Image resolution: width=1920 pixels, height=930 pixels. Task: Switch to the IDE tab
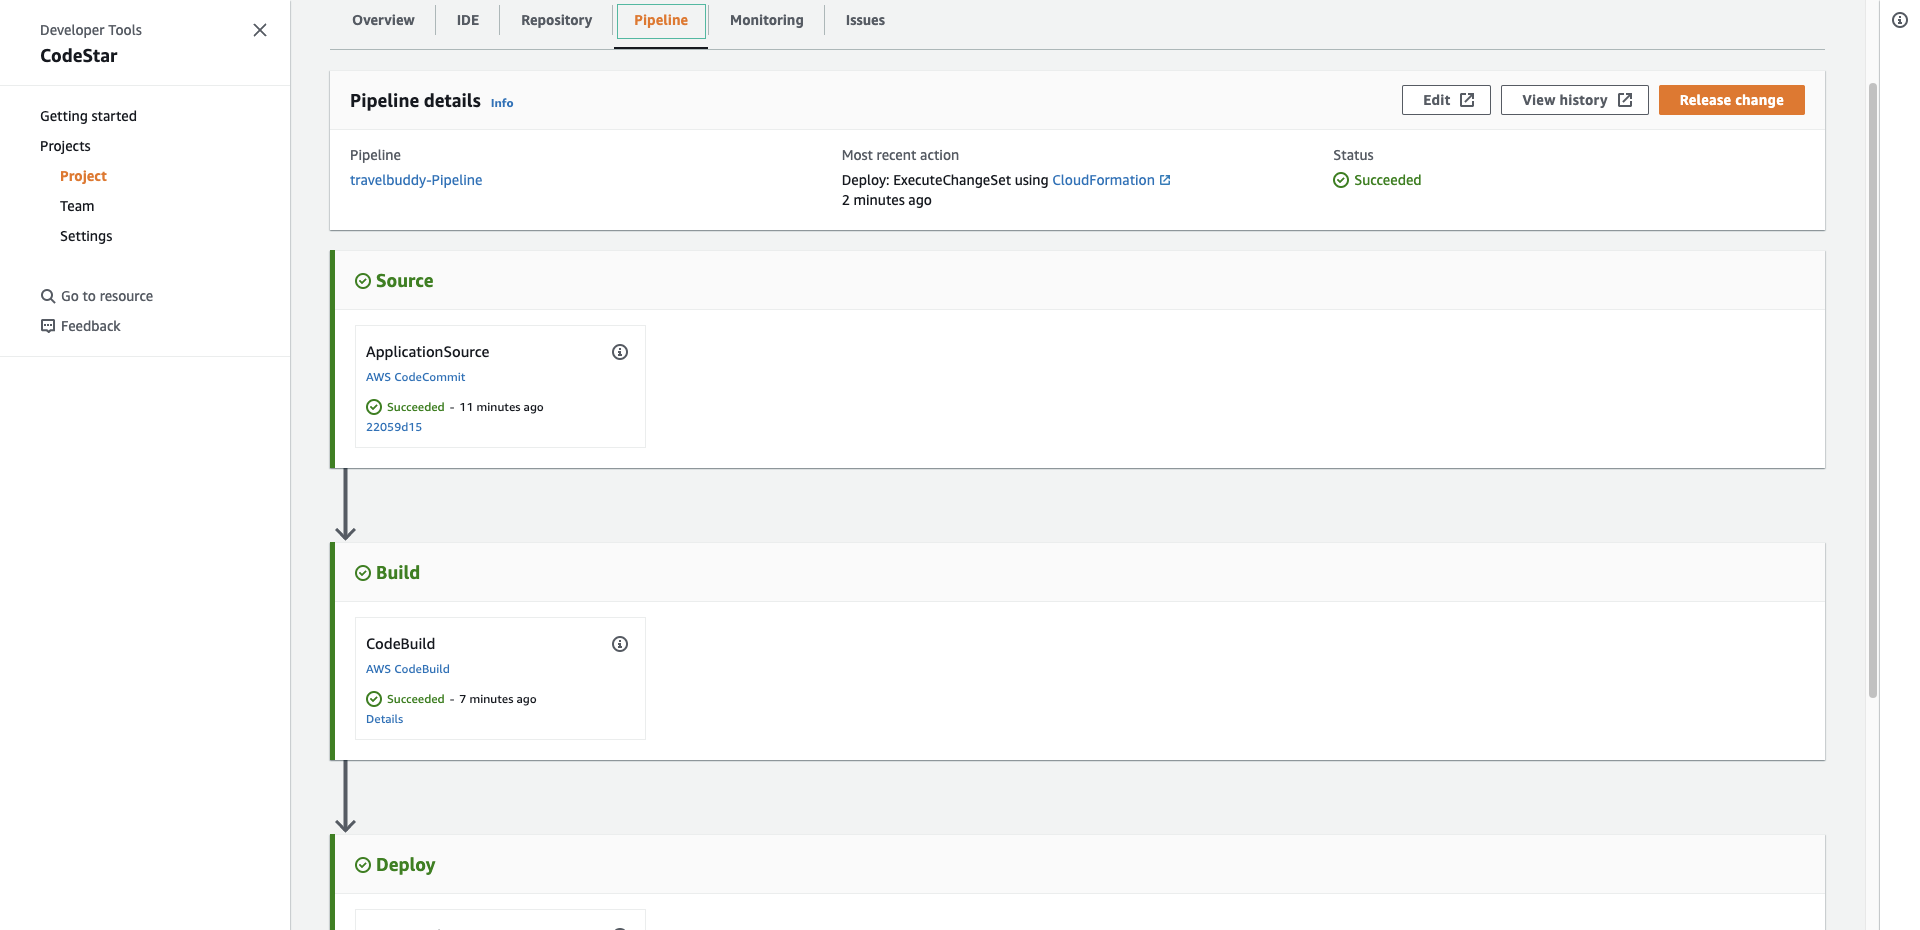click(468, 20)
